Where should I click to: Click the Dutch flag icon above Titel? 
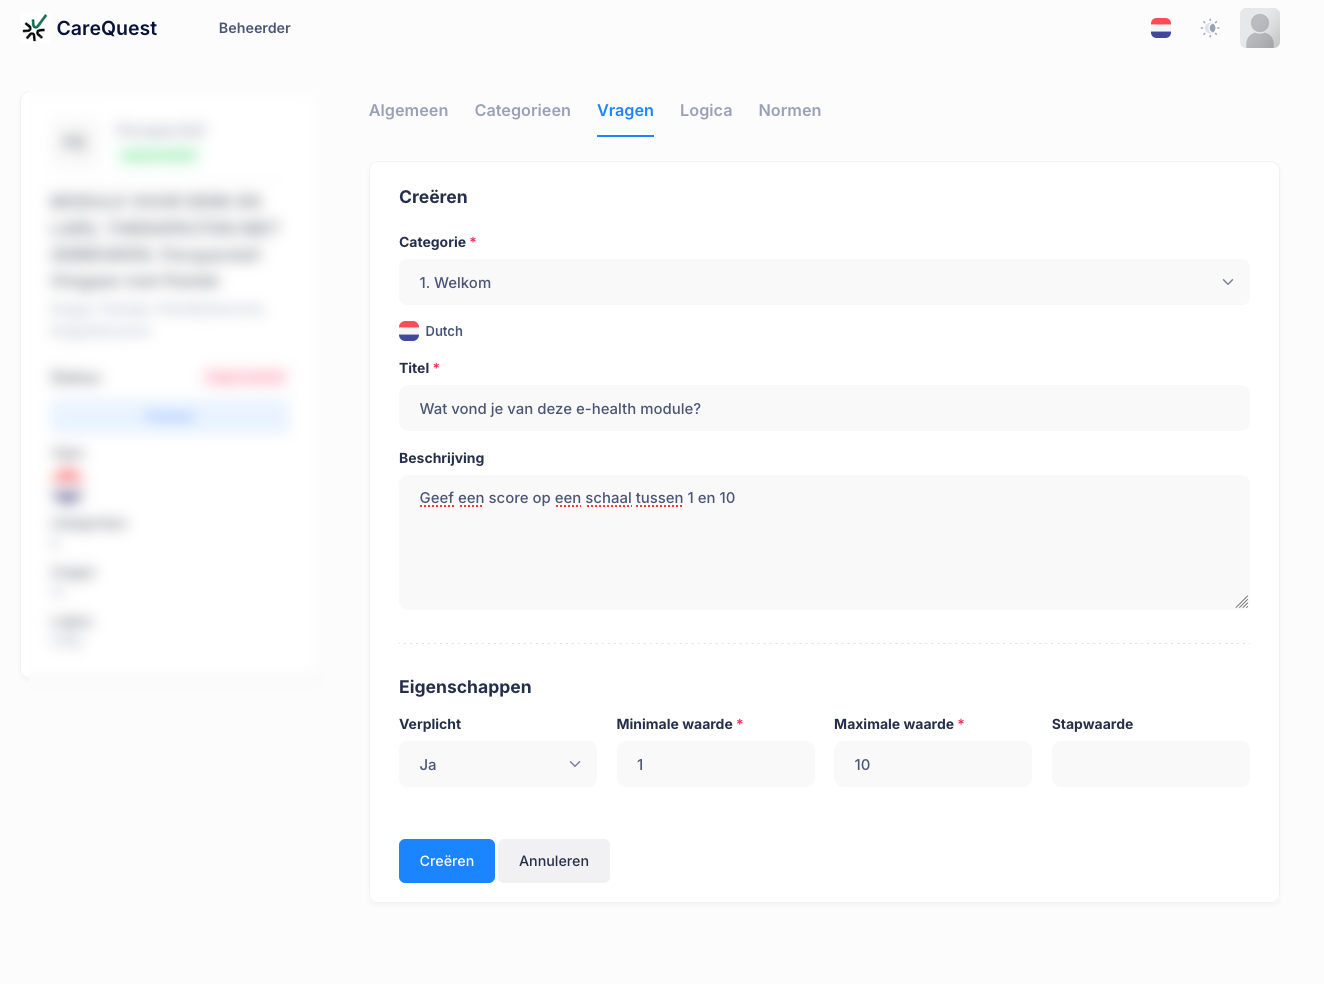click(409, 331)
